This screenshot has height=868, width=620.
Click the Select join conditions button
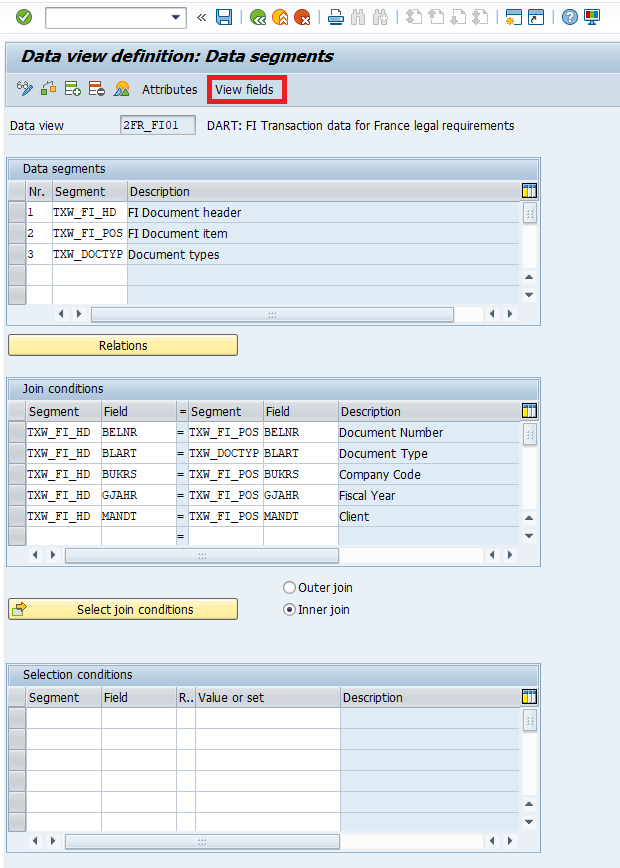123,610
